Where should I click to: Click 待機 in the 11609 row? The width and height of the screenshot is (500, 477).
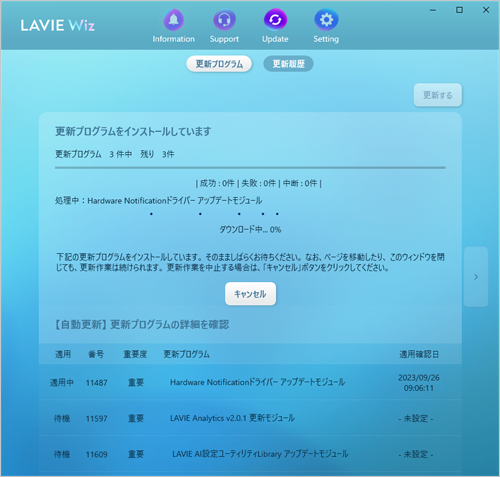[62, 454]
